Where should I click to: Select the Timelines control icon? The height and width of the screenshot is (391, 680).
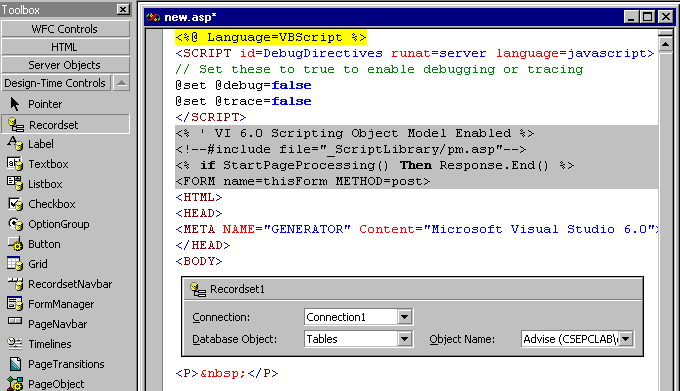point(15,344)
